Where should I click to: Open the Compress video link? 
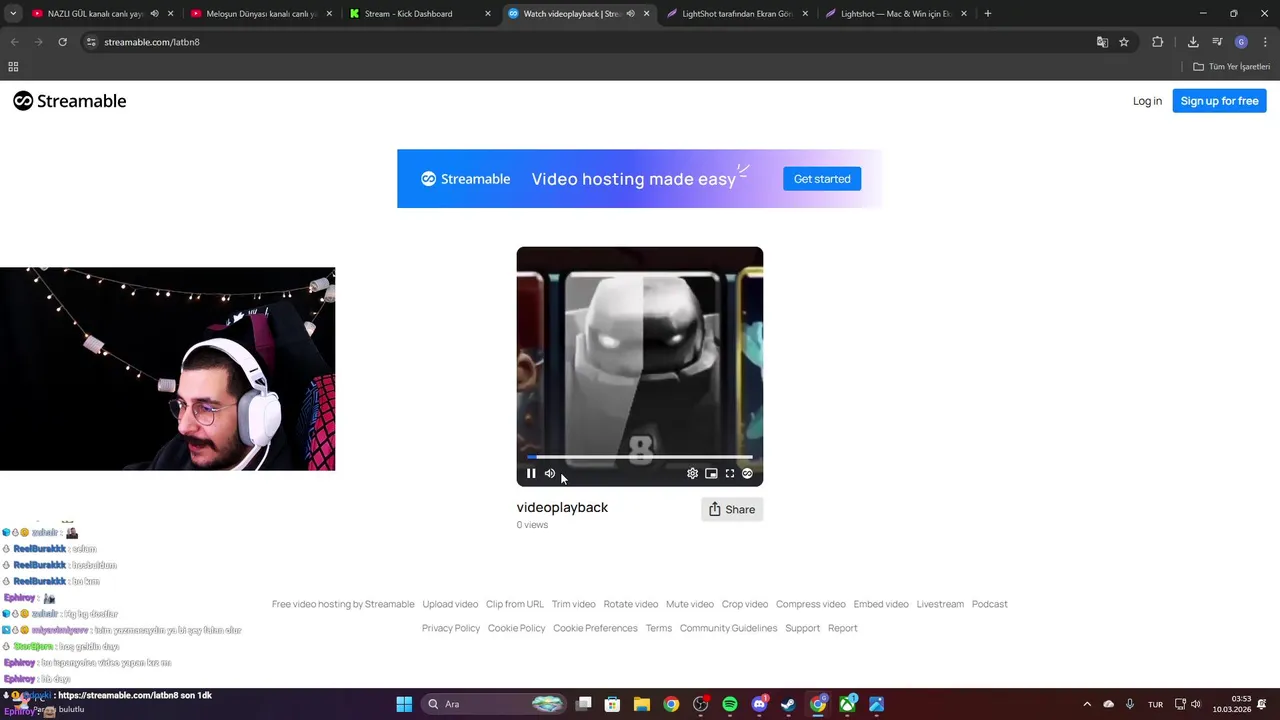coord(811,604)
